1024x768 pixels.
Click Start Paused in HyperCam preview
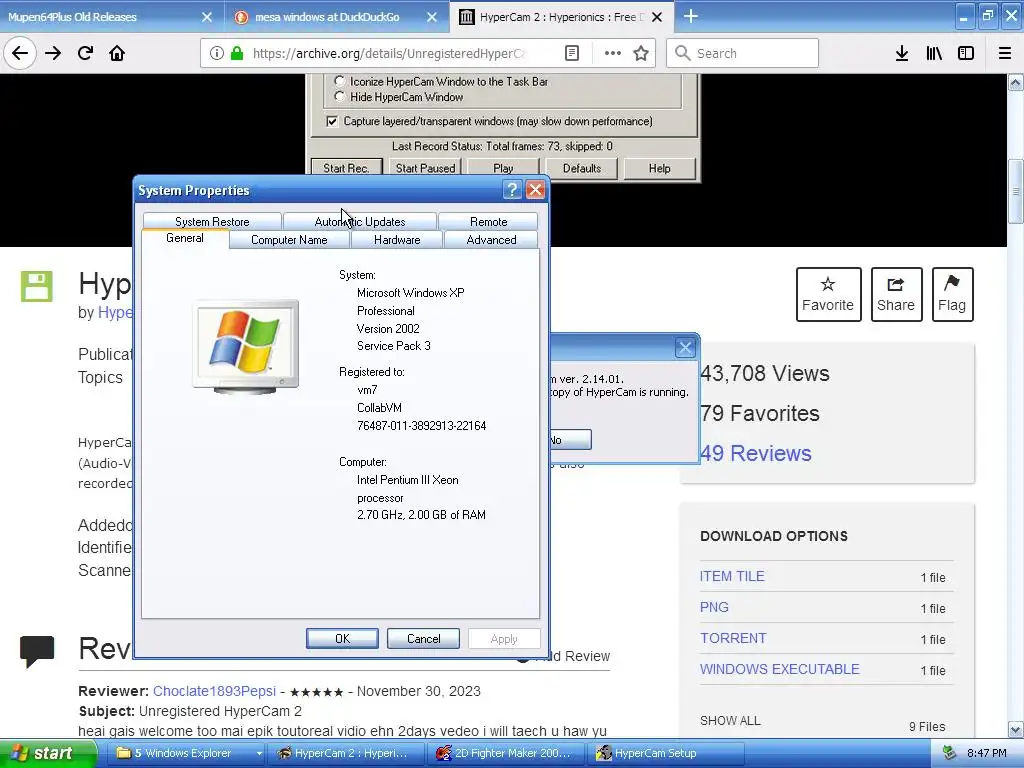pos(425,168)
